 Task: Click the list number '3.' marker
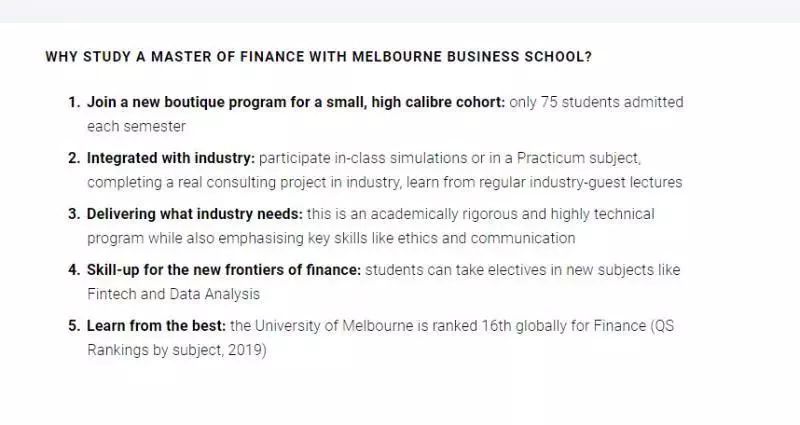(x=74, y=214)
